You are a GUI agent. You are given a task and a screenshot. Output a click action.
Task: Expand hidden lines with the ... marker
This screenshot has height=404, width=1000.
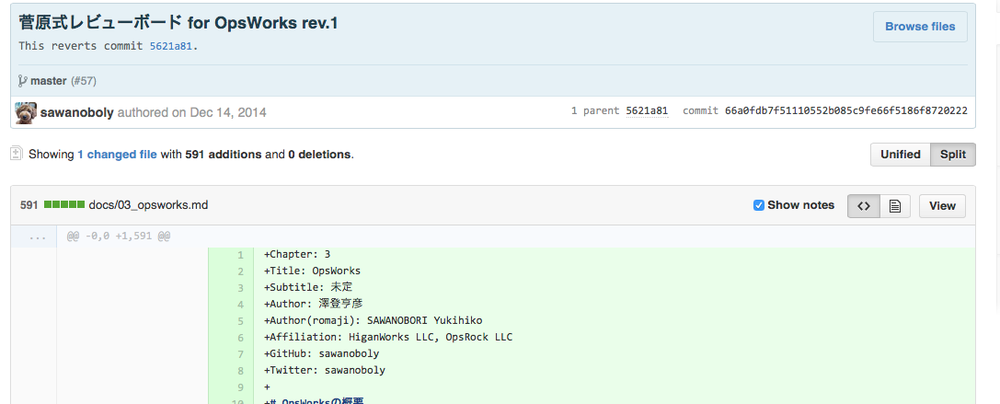[x=38, y=237]
